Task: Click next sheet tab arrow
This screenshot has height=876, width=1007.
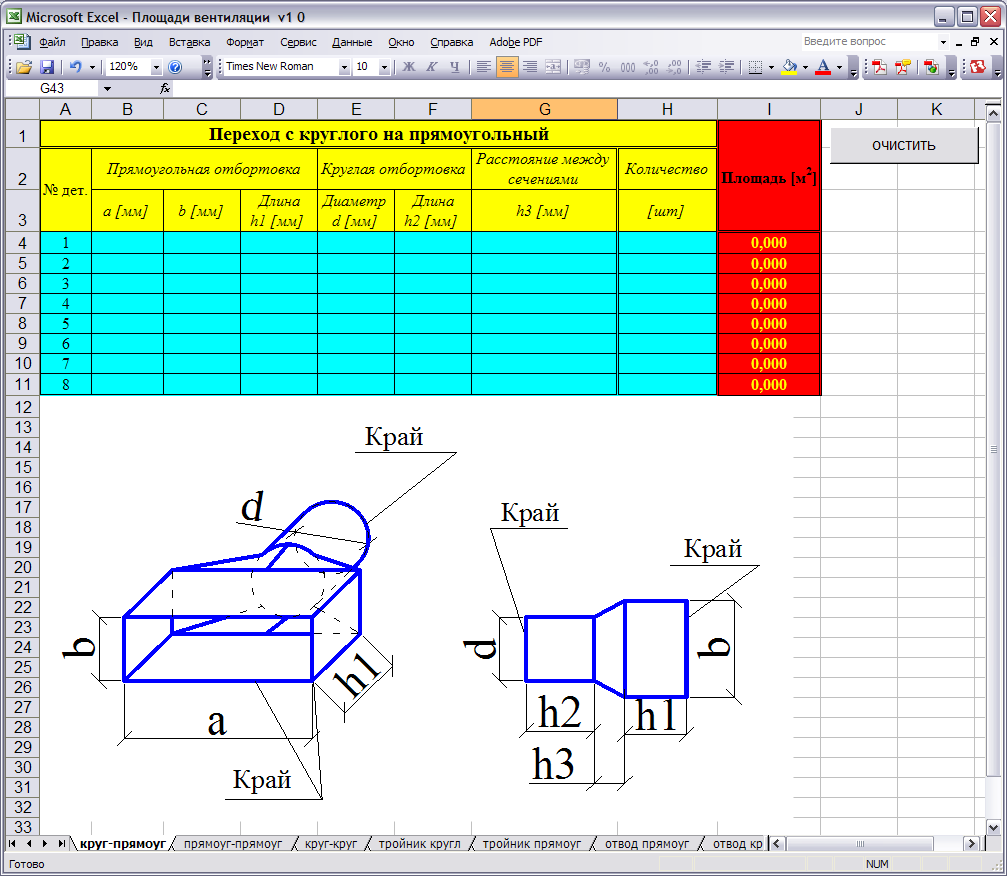Action: point(44,843)
